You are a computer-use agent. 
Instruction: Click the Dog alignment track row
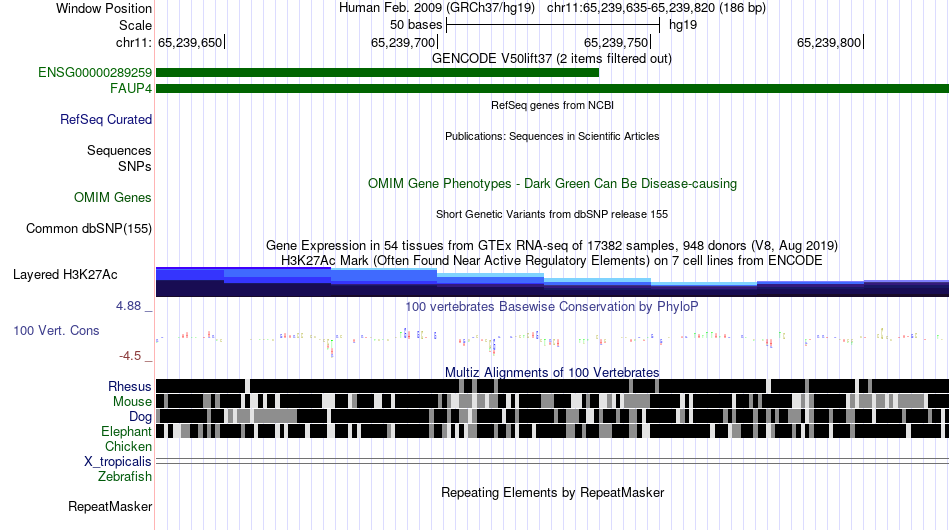click(553, 416)
